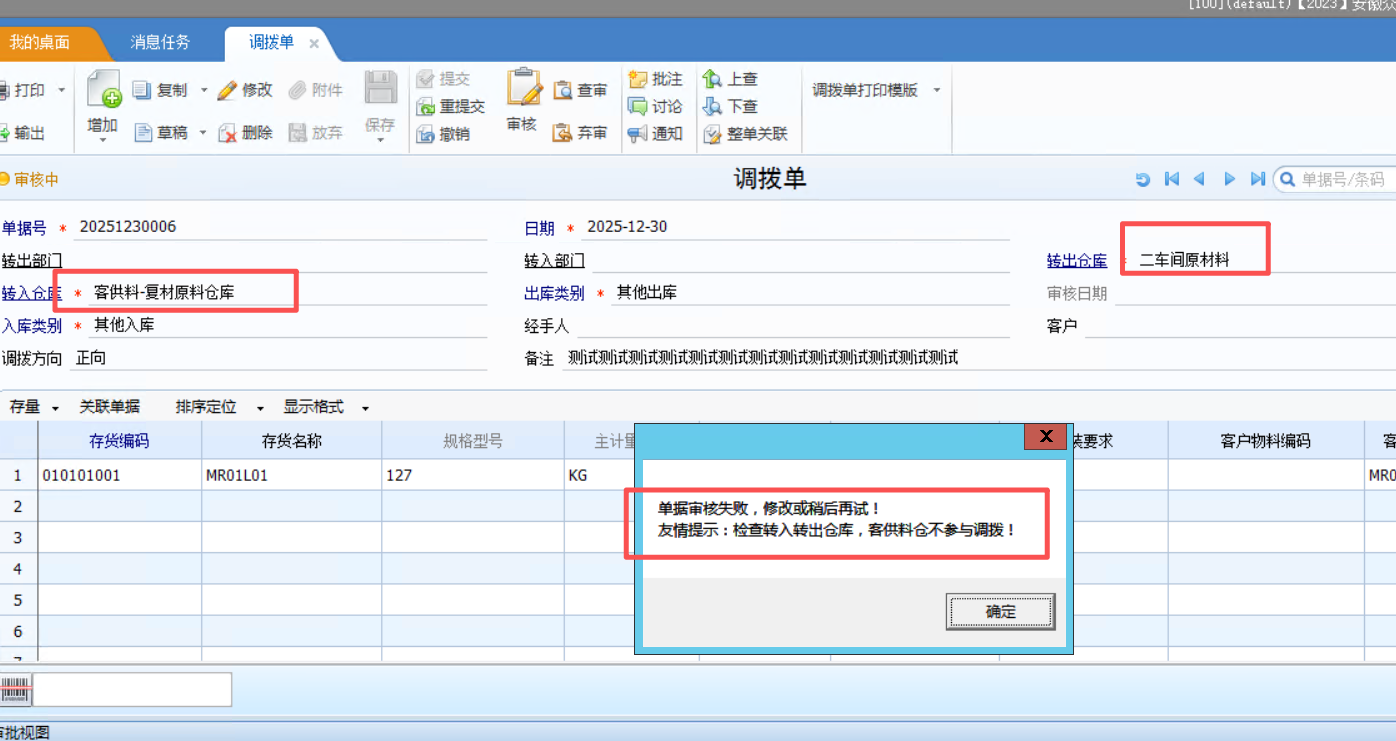Screen dimensions: 1396x741
Task: Switch to the 消息任务 tab
Action: click(x=160, y=43)
